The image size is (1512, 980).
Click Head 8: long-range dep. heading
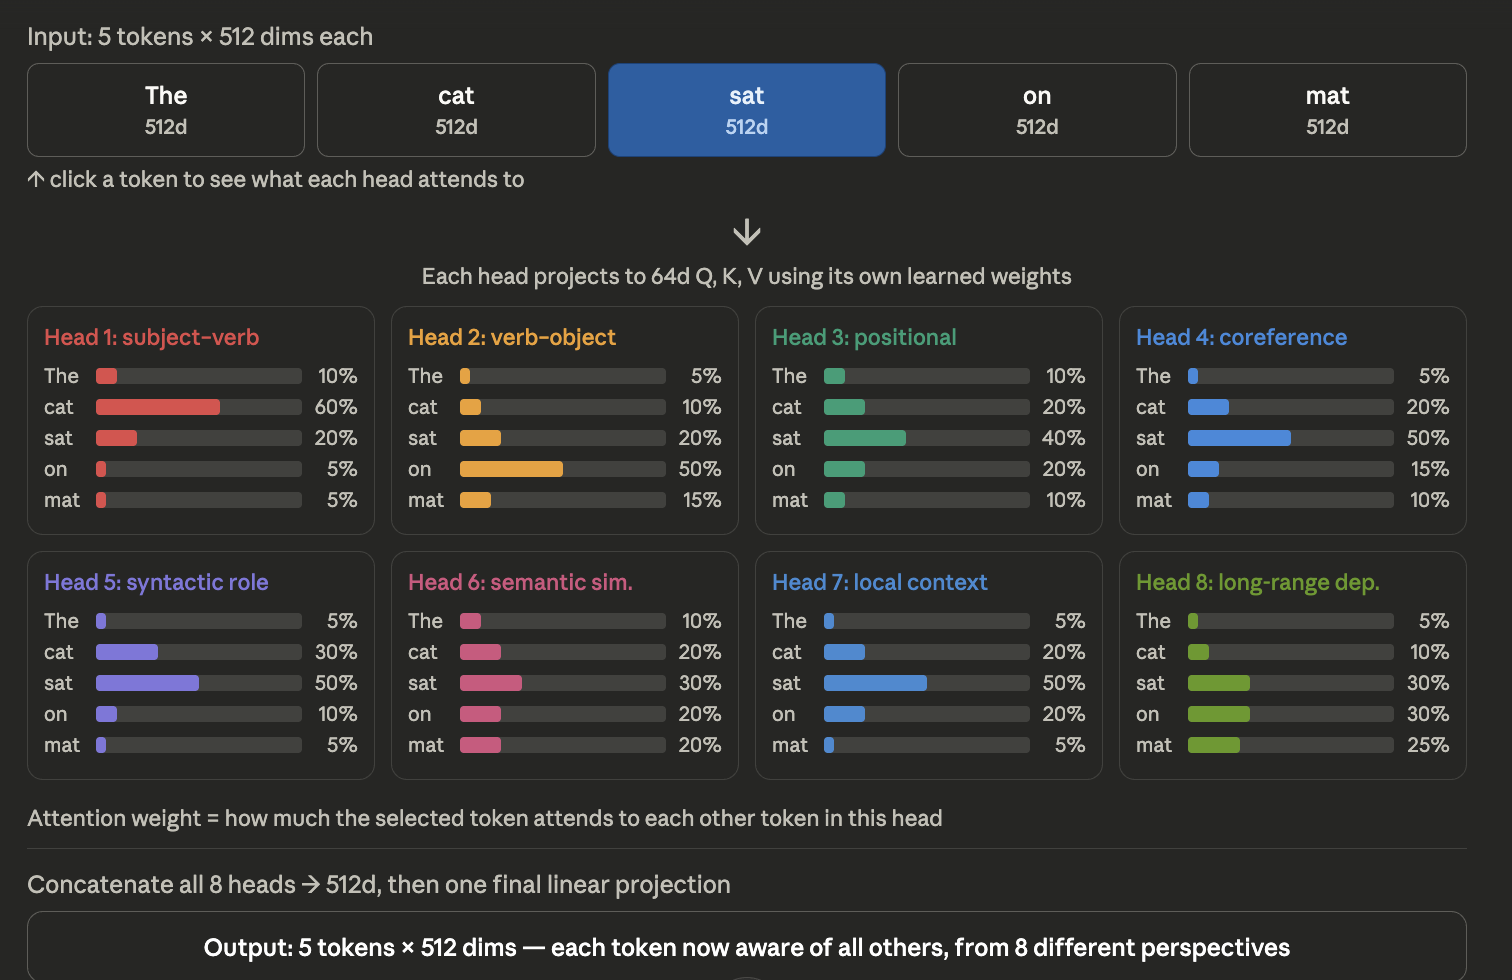[1257, 583]
